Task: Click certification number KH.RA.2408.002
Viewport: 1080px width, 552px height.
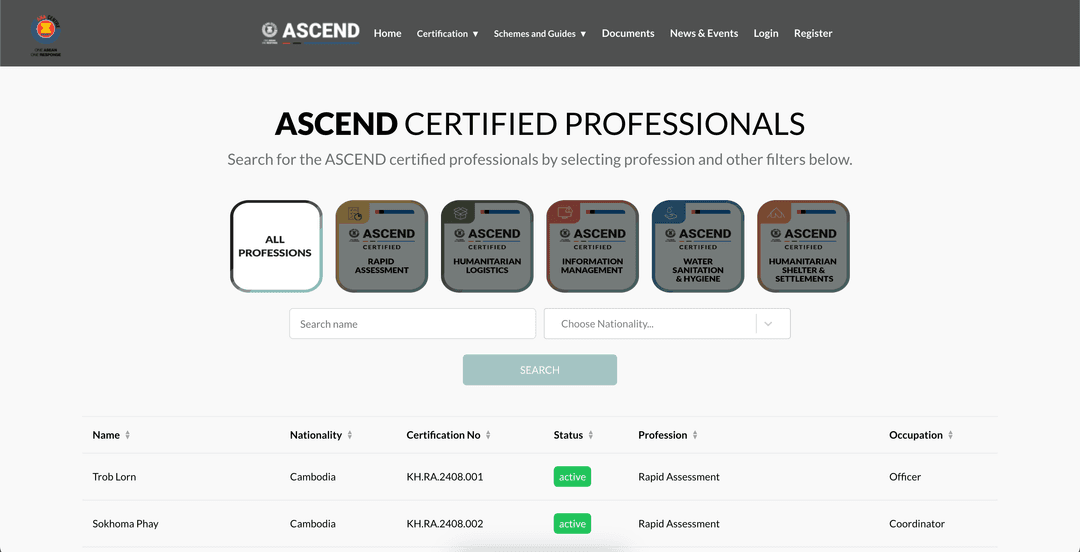Action: click(x=445, y=524)
